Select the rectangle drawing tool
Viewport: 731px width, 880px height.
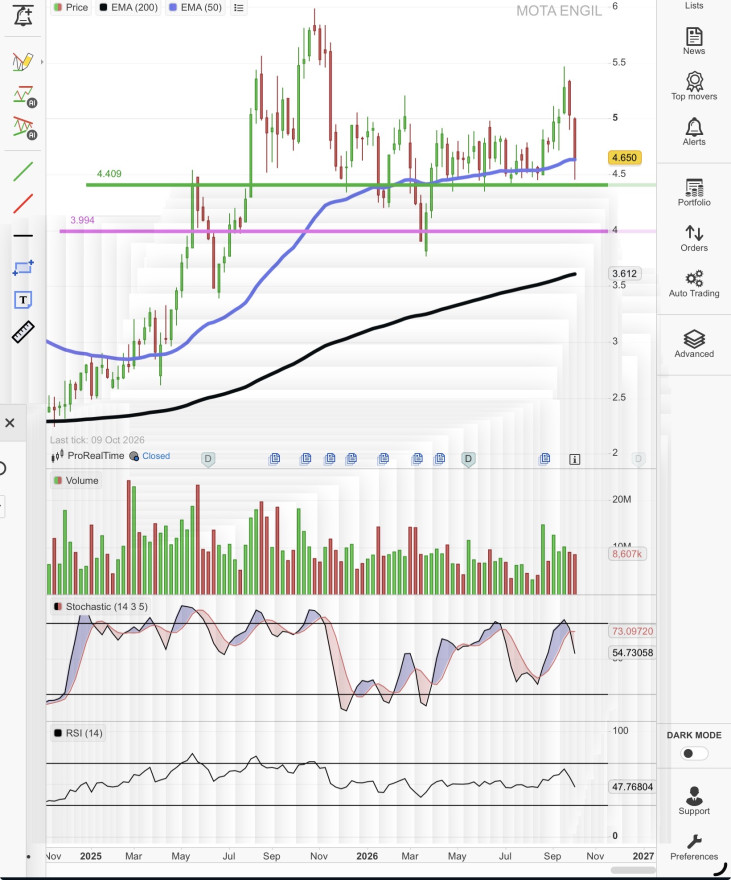[x=23, y=268]
